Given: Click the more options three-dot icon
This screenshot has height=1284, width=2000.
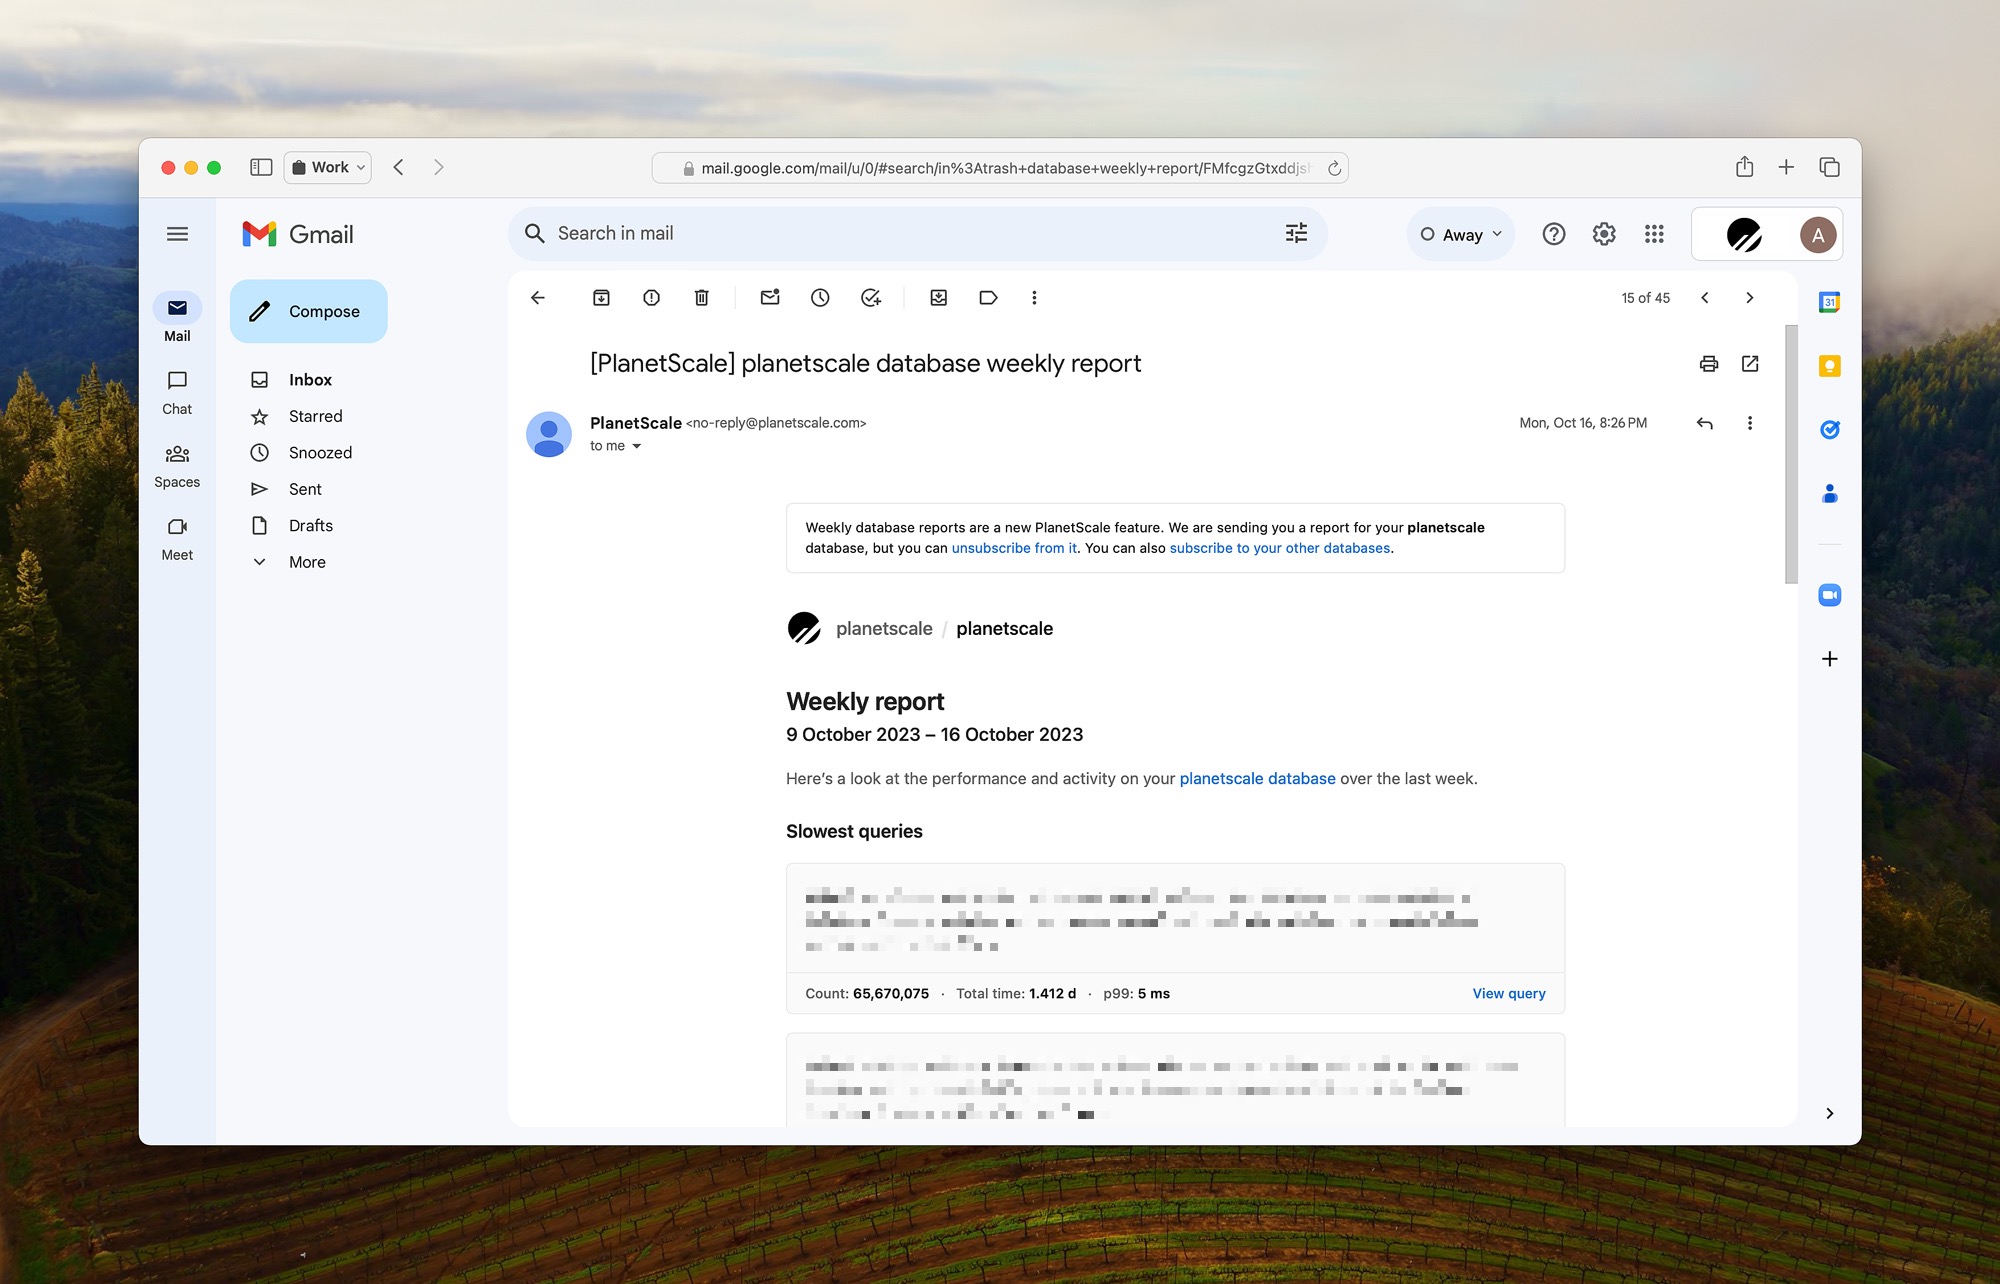Looking at the screenshot, I should point(1749,423).
